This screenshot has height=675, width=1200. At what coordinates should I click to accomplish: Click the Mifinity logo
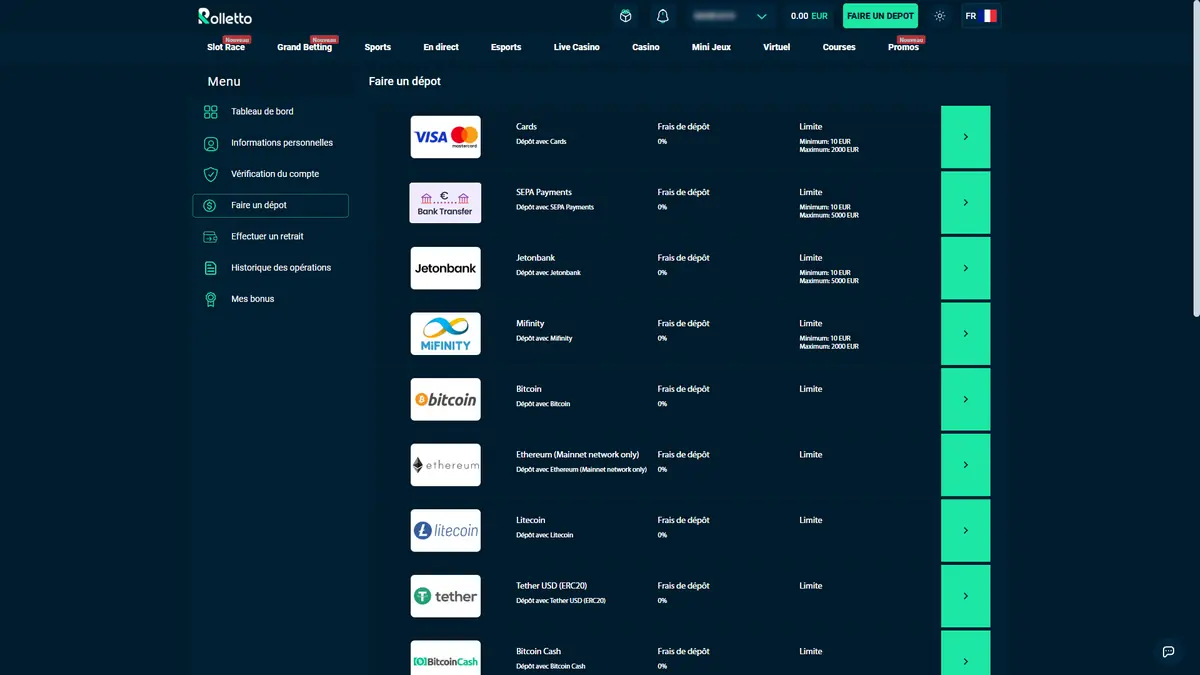click(x=445, y=333)
